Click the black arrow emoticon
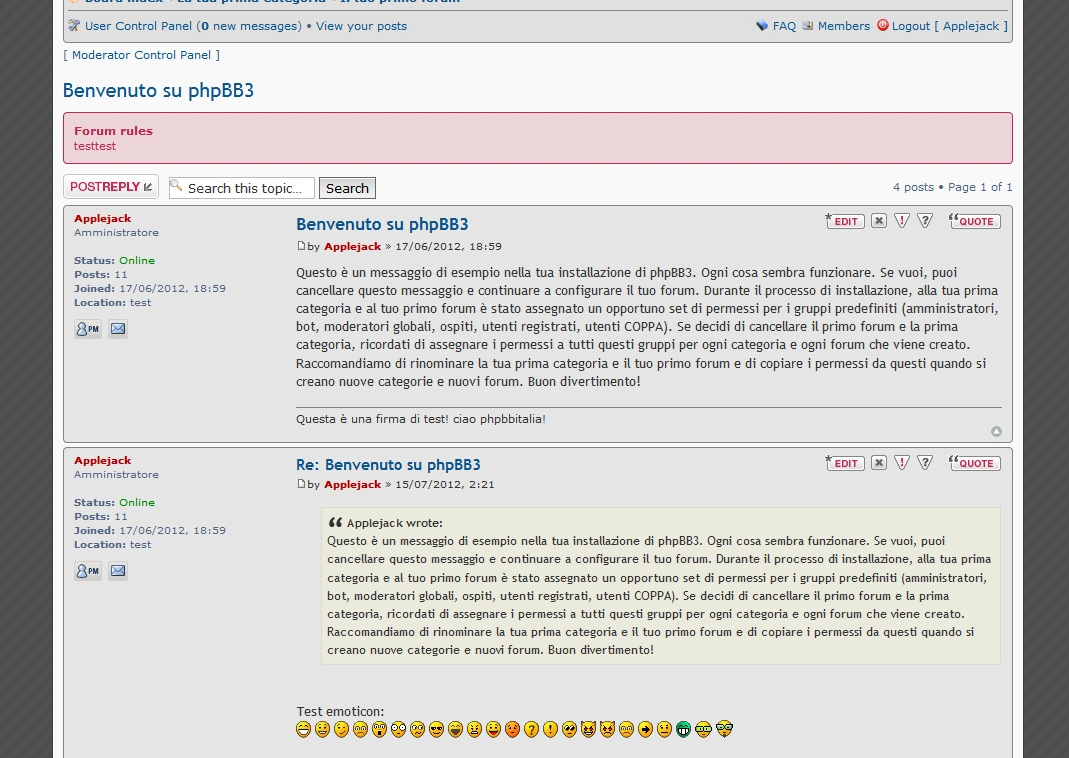This screenshot has width=1069, height=758. pos(645,729)
